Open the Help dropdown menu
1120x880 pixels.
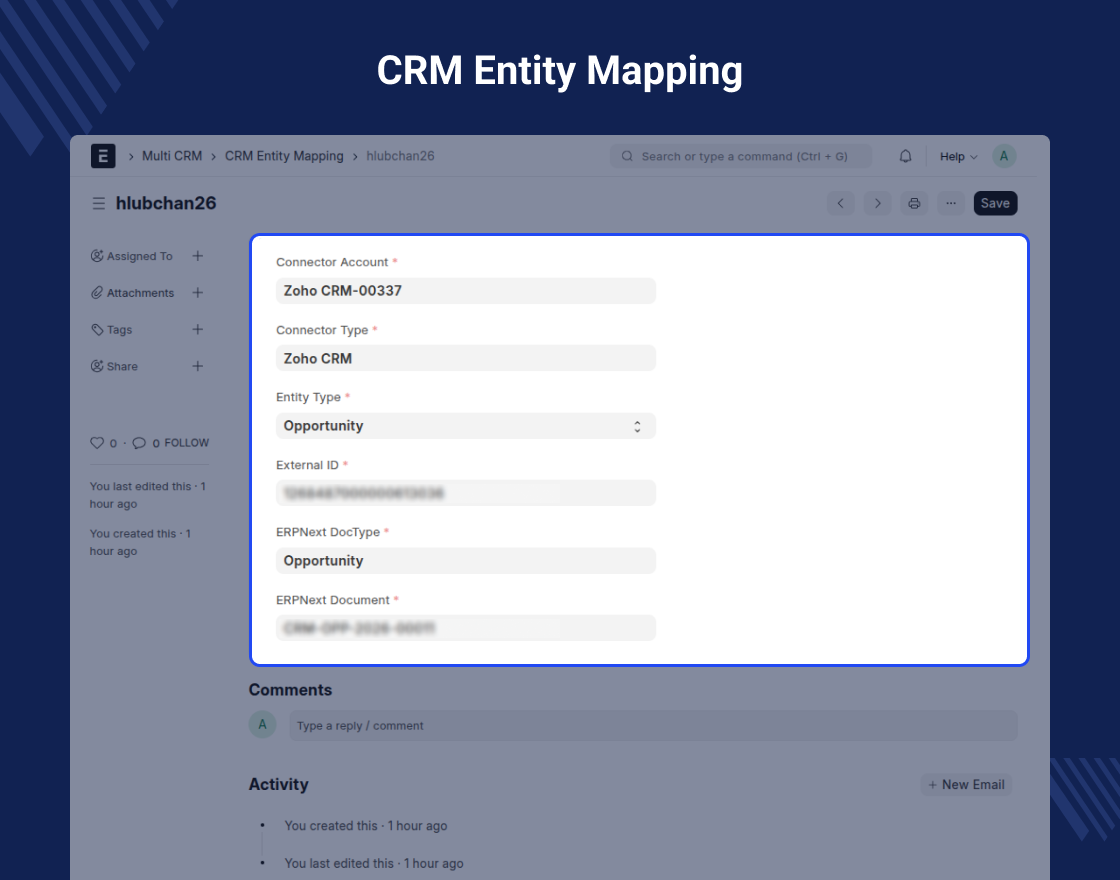pyautogui.click(x=958, y=156)
